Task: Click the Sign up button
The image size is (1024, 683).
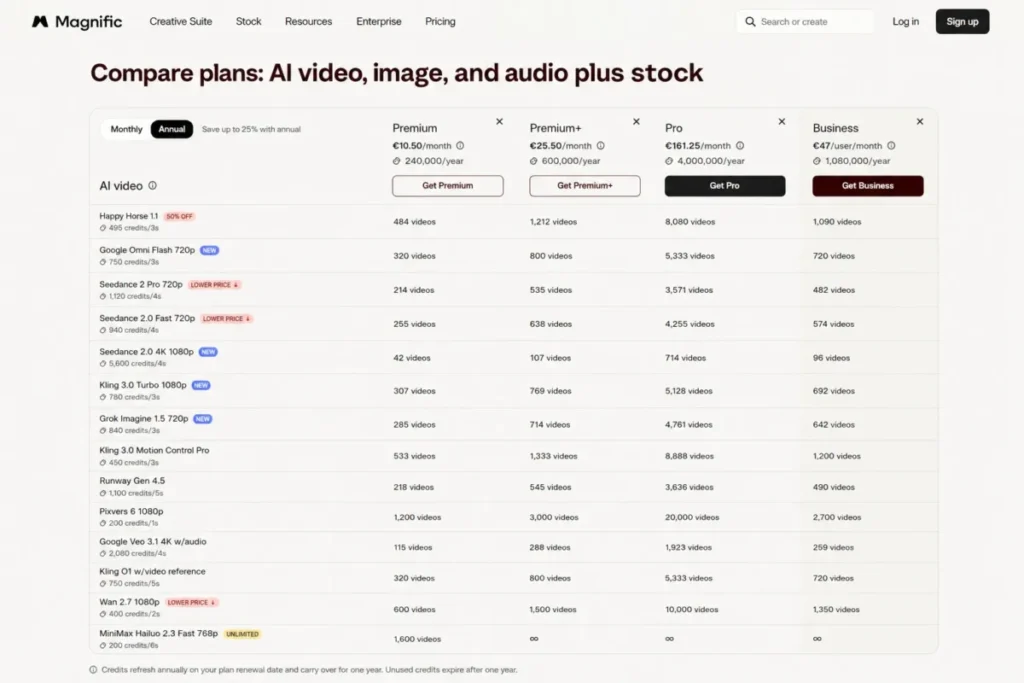Action: tap(962, 22)
